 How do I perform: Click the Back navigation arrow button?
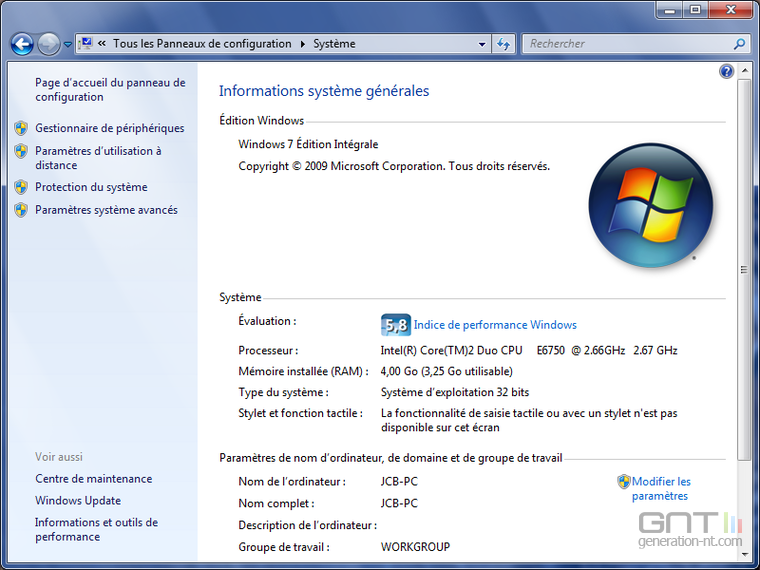(22, 44)
